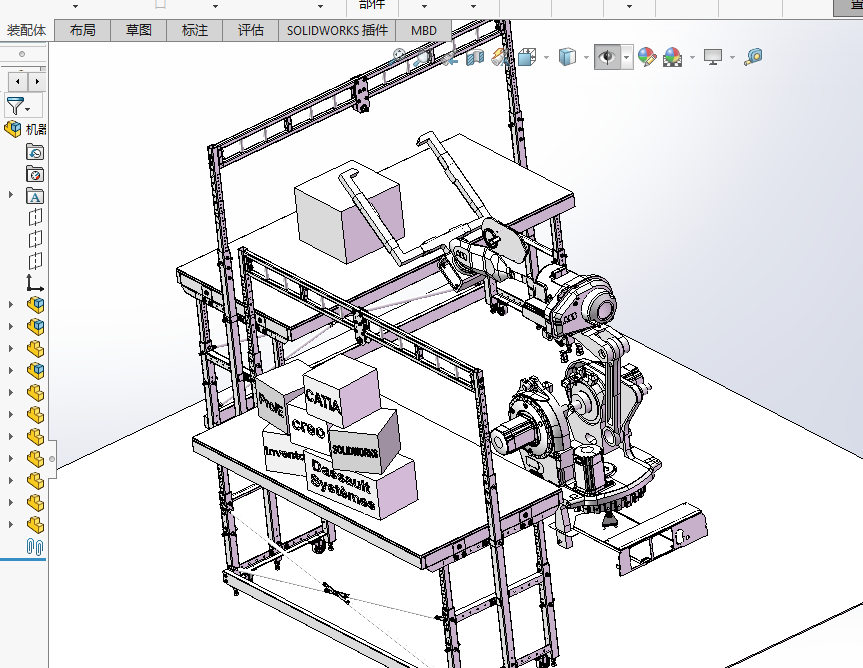The height and width of the screenshot is (668, 863).
Task: Click the Edit Appearance color ball icon
Action: click(647, 58)
